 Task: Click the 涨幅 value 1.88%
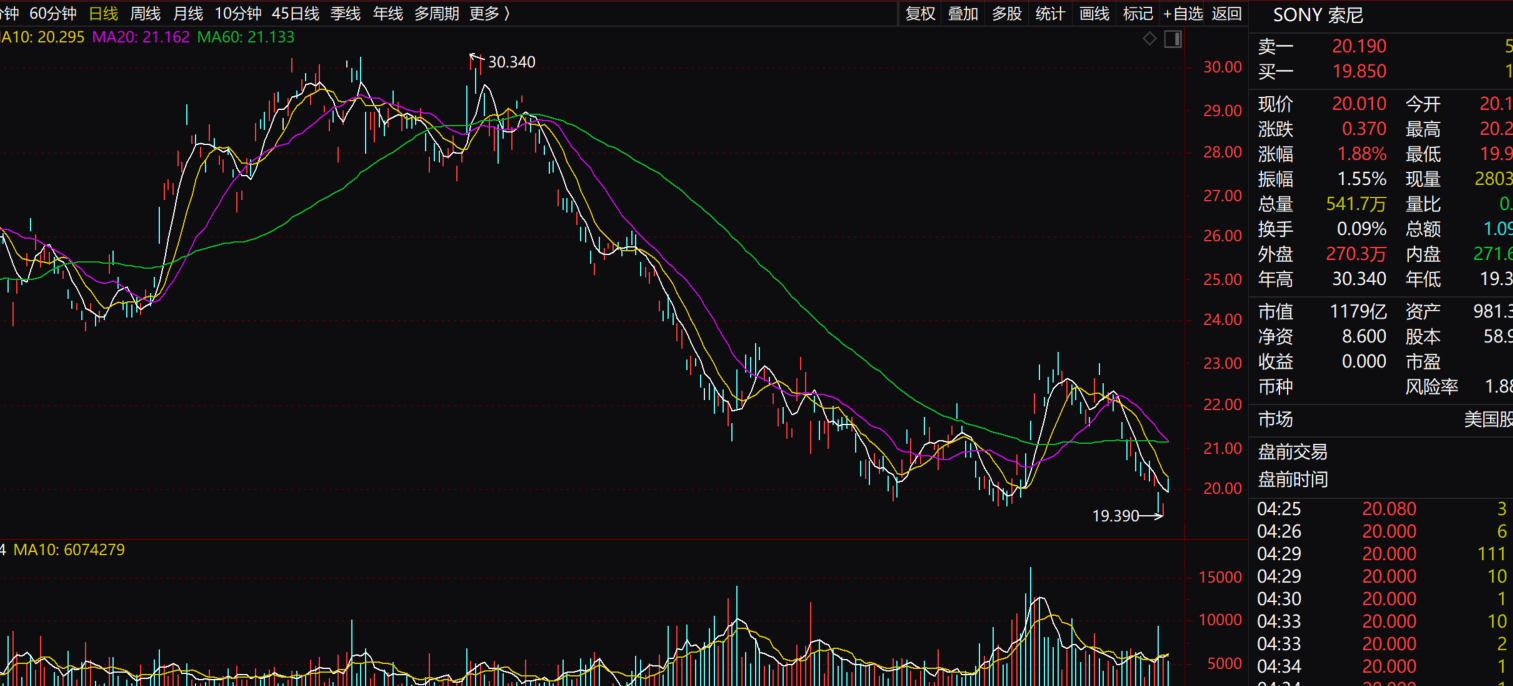1362,154
